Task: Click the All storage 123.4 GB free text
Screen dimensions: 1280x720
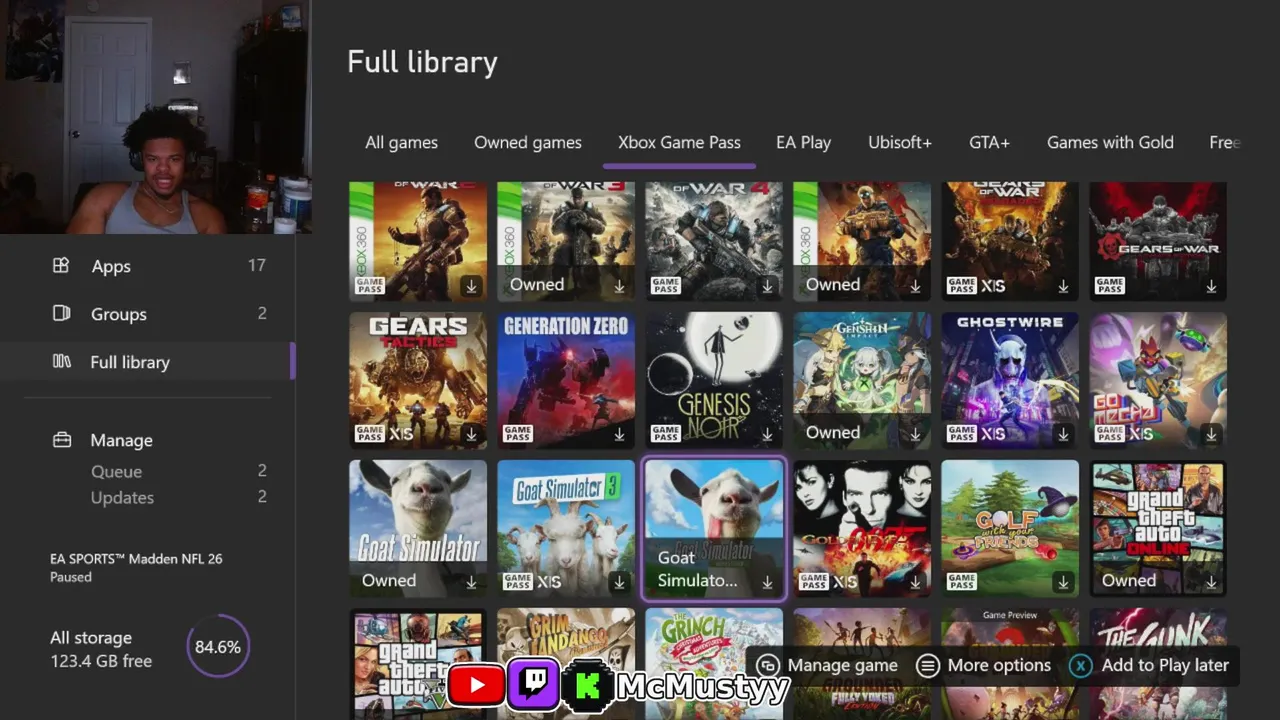Action: point(101,649)
